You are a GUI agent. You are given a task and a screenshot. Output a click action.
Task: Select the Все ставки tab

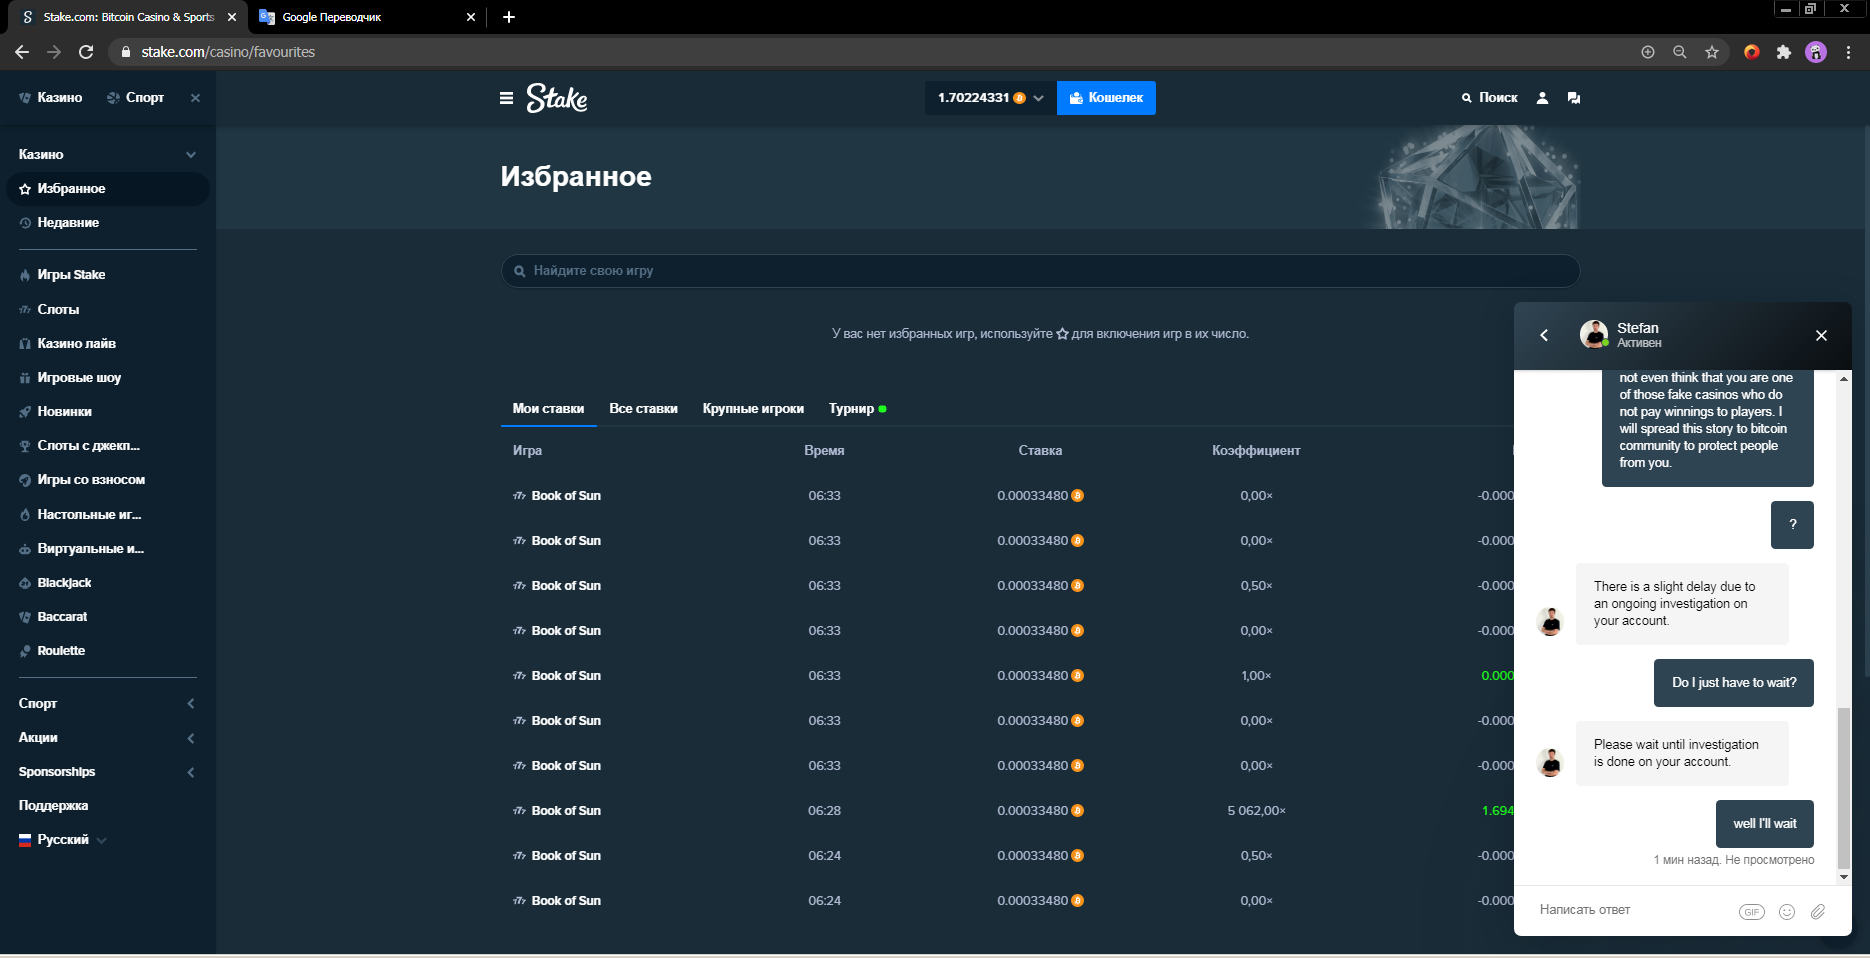[x=643, y=409]
